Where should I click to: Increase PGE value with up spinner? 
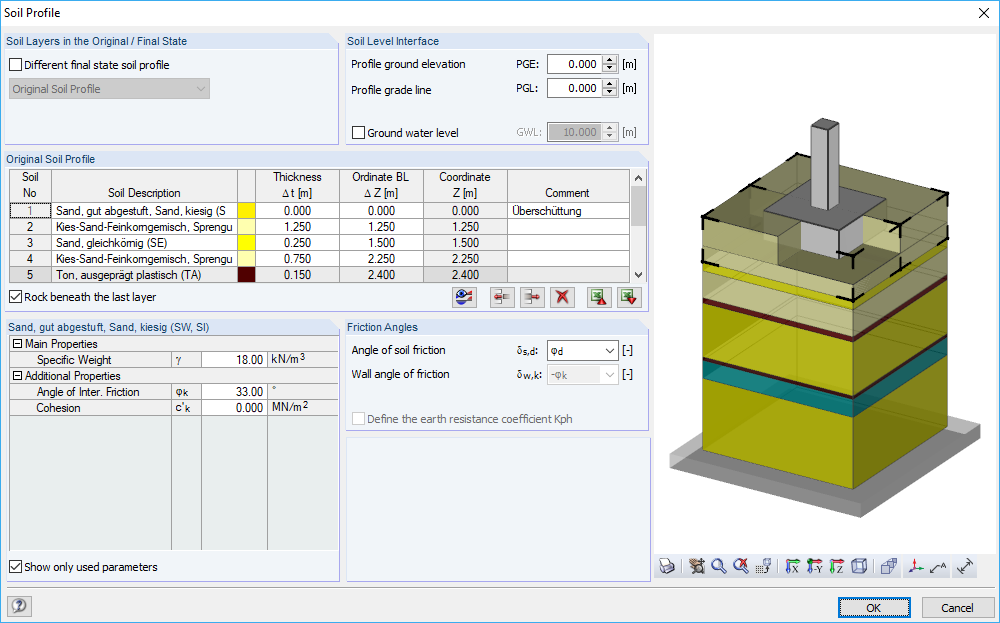[610, 60]
